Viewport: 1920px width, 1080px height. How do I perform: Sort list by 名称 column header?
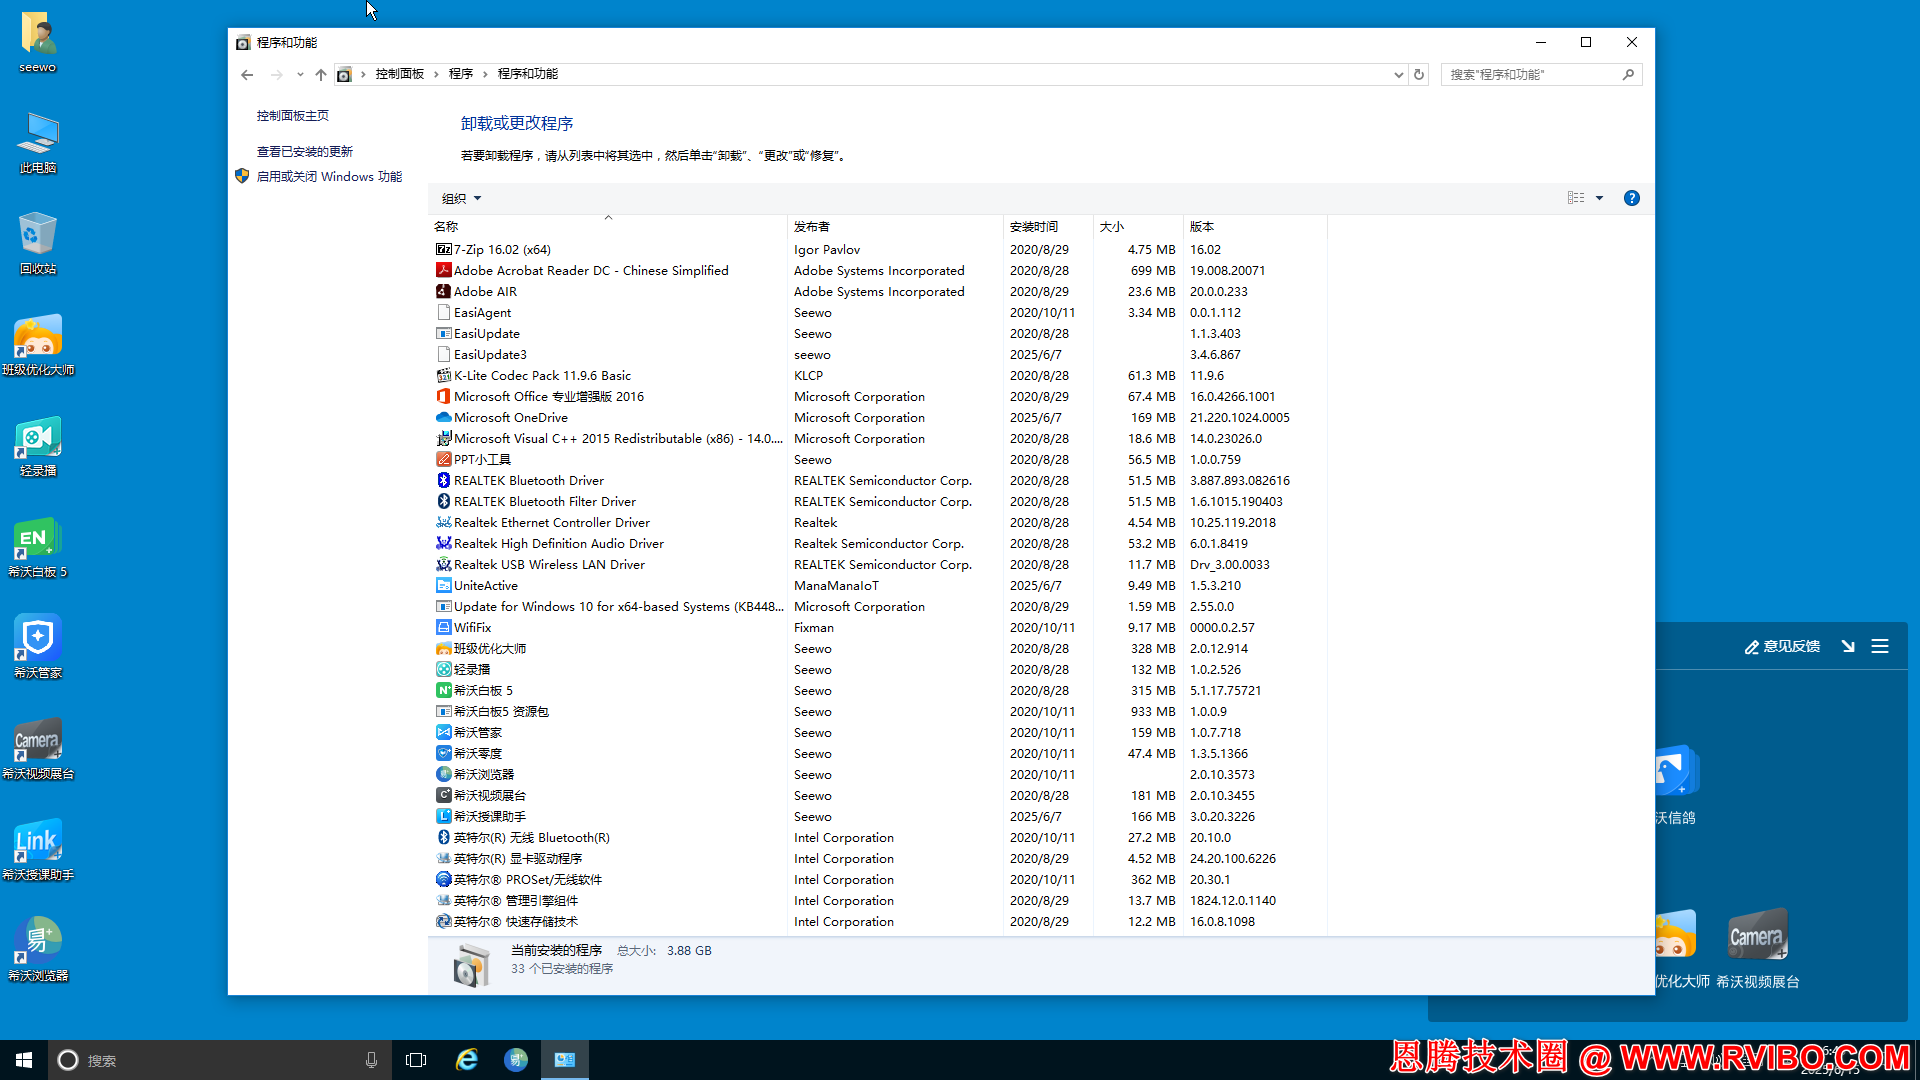click(x=608, y=227)
